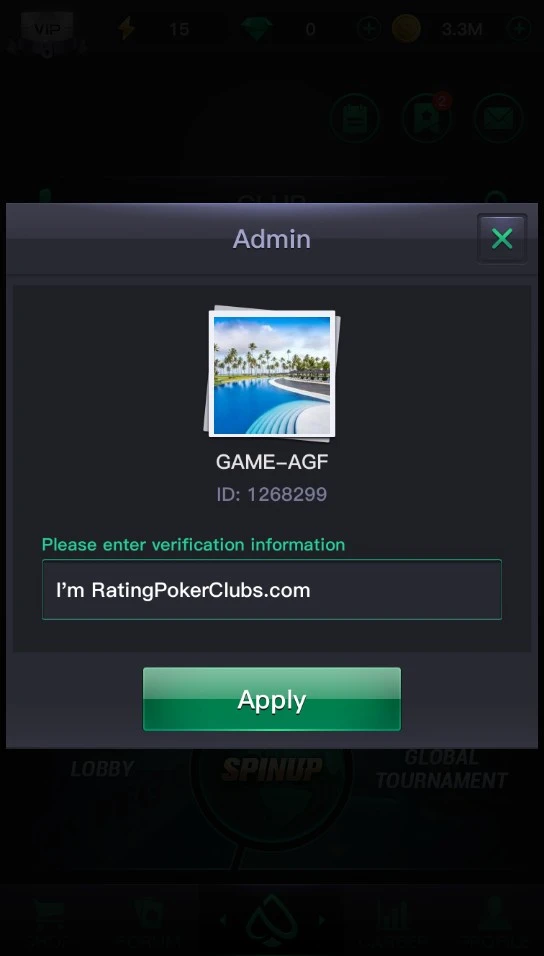The width and height of the screenshot is (544, 956).
Task: Focus the verification information text field
Action: pyautogui.click(x=271, y=590)
